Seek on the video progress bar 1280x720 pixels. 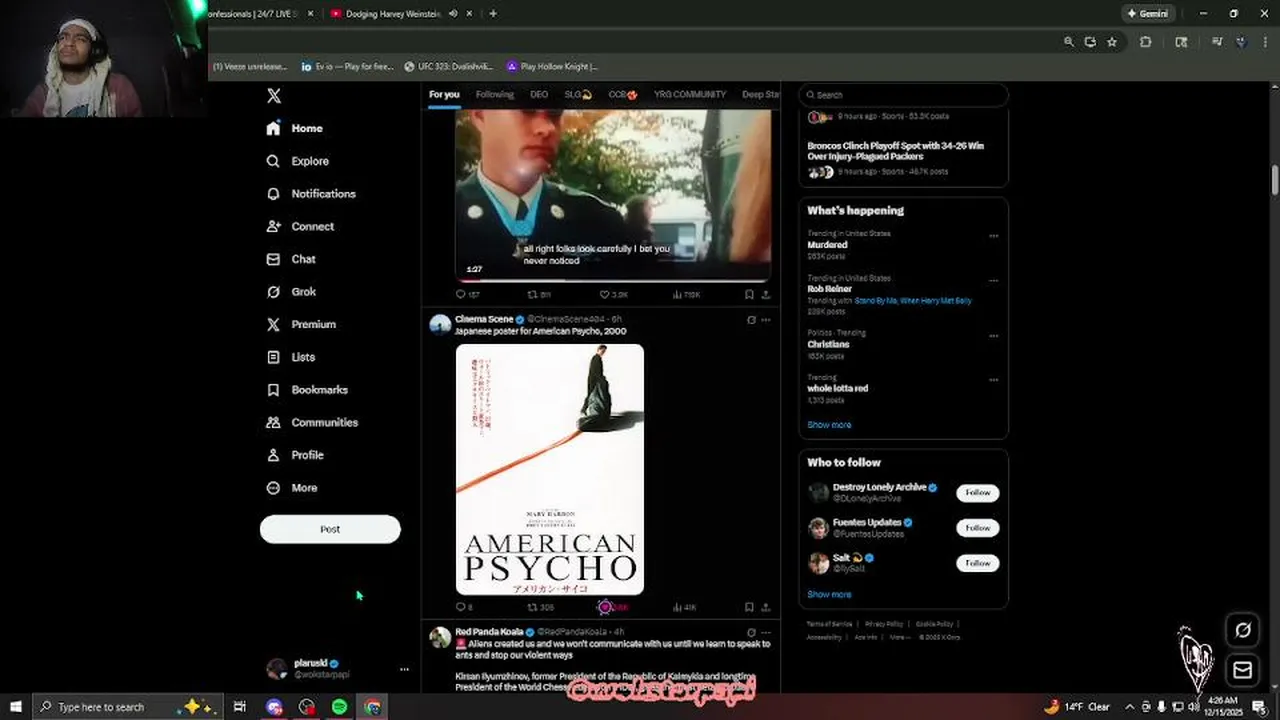pyautogui.click(x=613, y=280)
